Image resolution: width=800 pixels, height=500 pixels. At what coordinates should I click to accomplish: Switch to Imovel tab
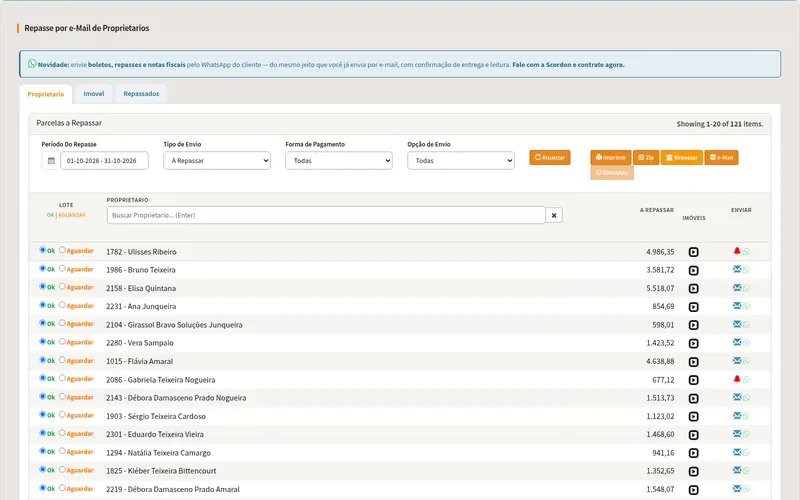tap(94, 94)
